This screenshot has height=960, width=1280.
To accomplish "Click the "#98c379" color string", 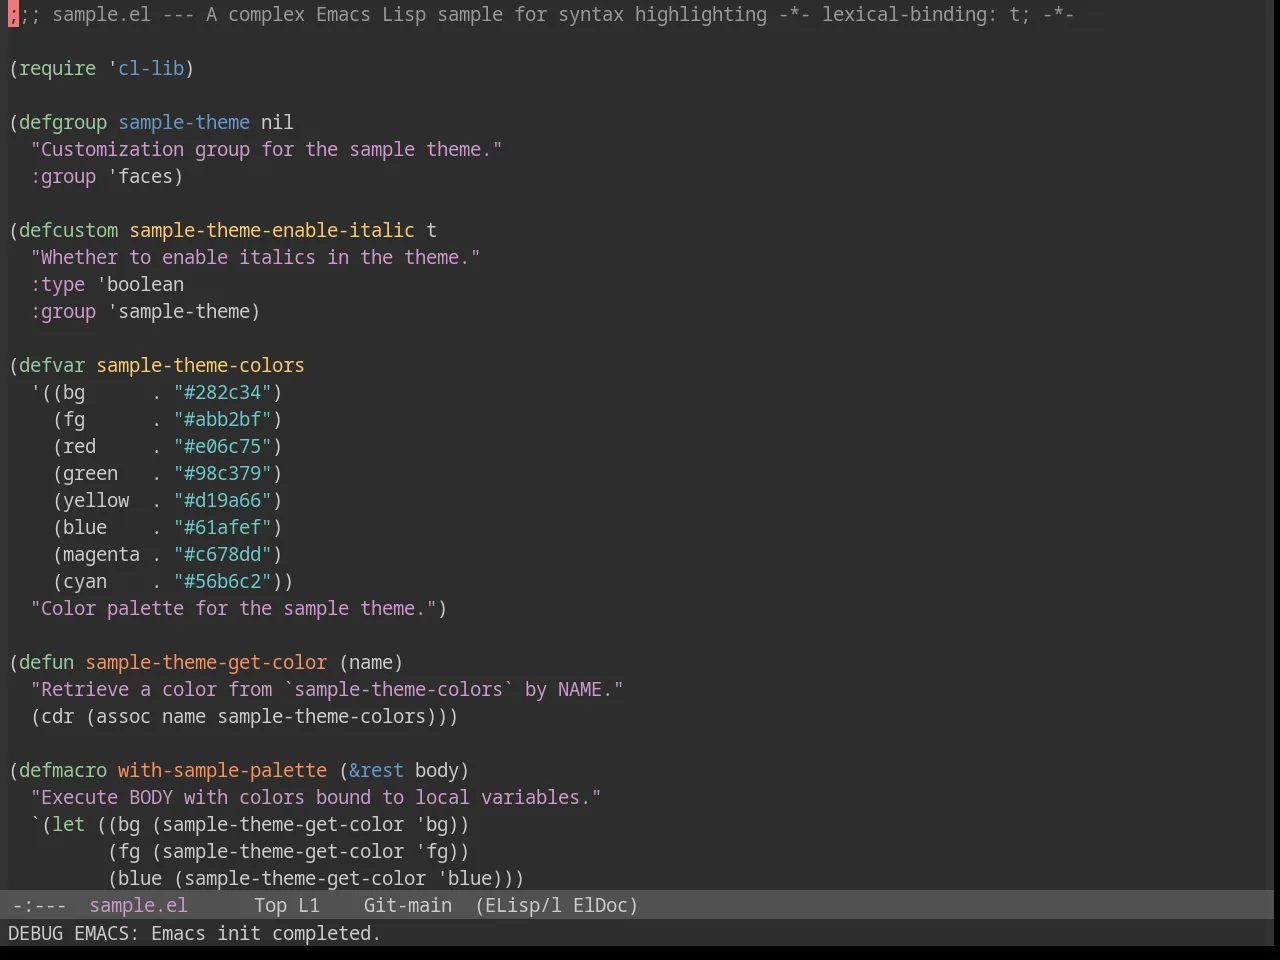I will point(223,473).
